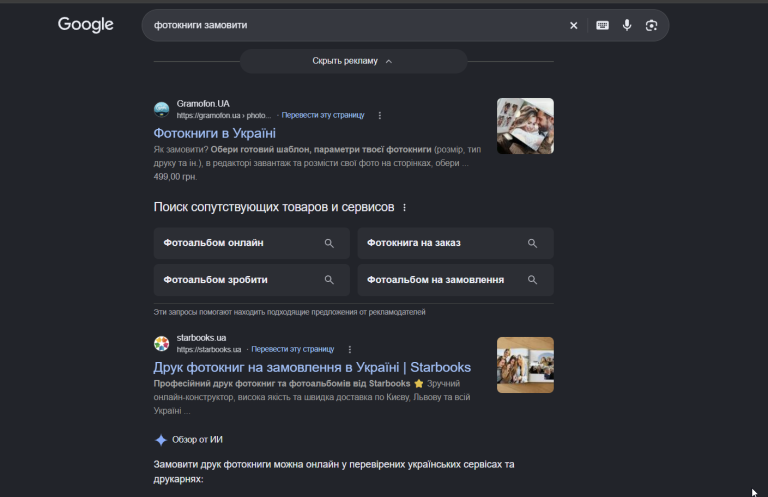
Task: Open the Google logo homepage
Action: [x=86, y=24]
